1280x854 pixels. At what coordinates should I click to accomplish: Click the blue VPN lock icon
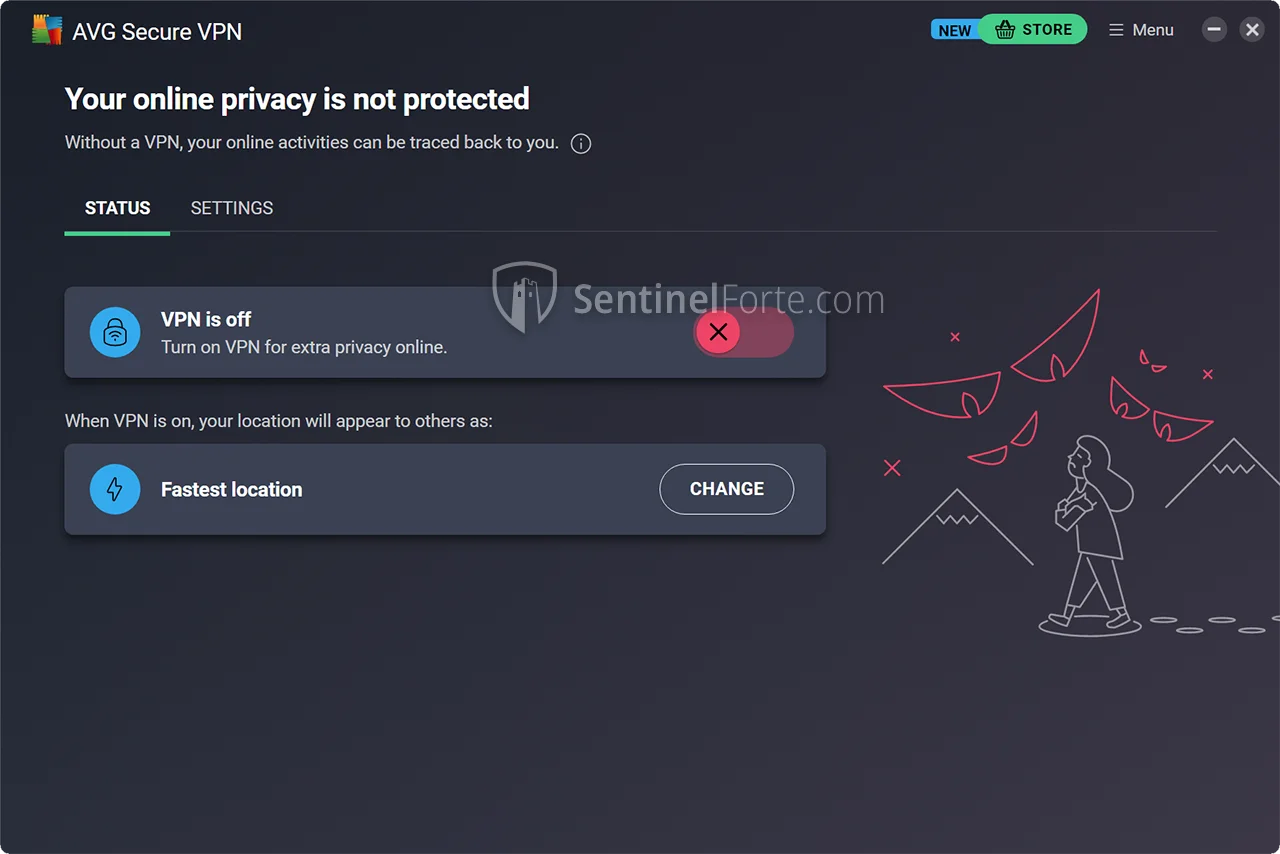point(115,332)
